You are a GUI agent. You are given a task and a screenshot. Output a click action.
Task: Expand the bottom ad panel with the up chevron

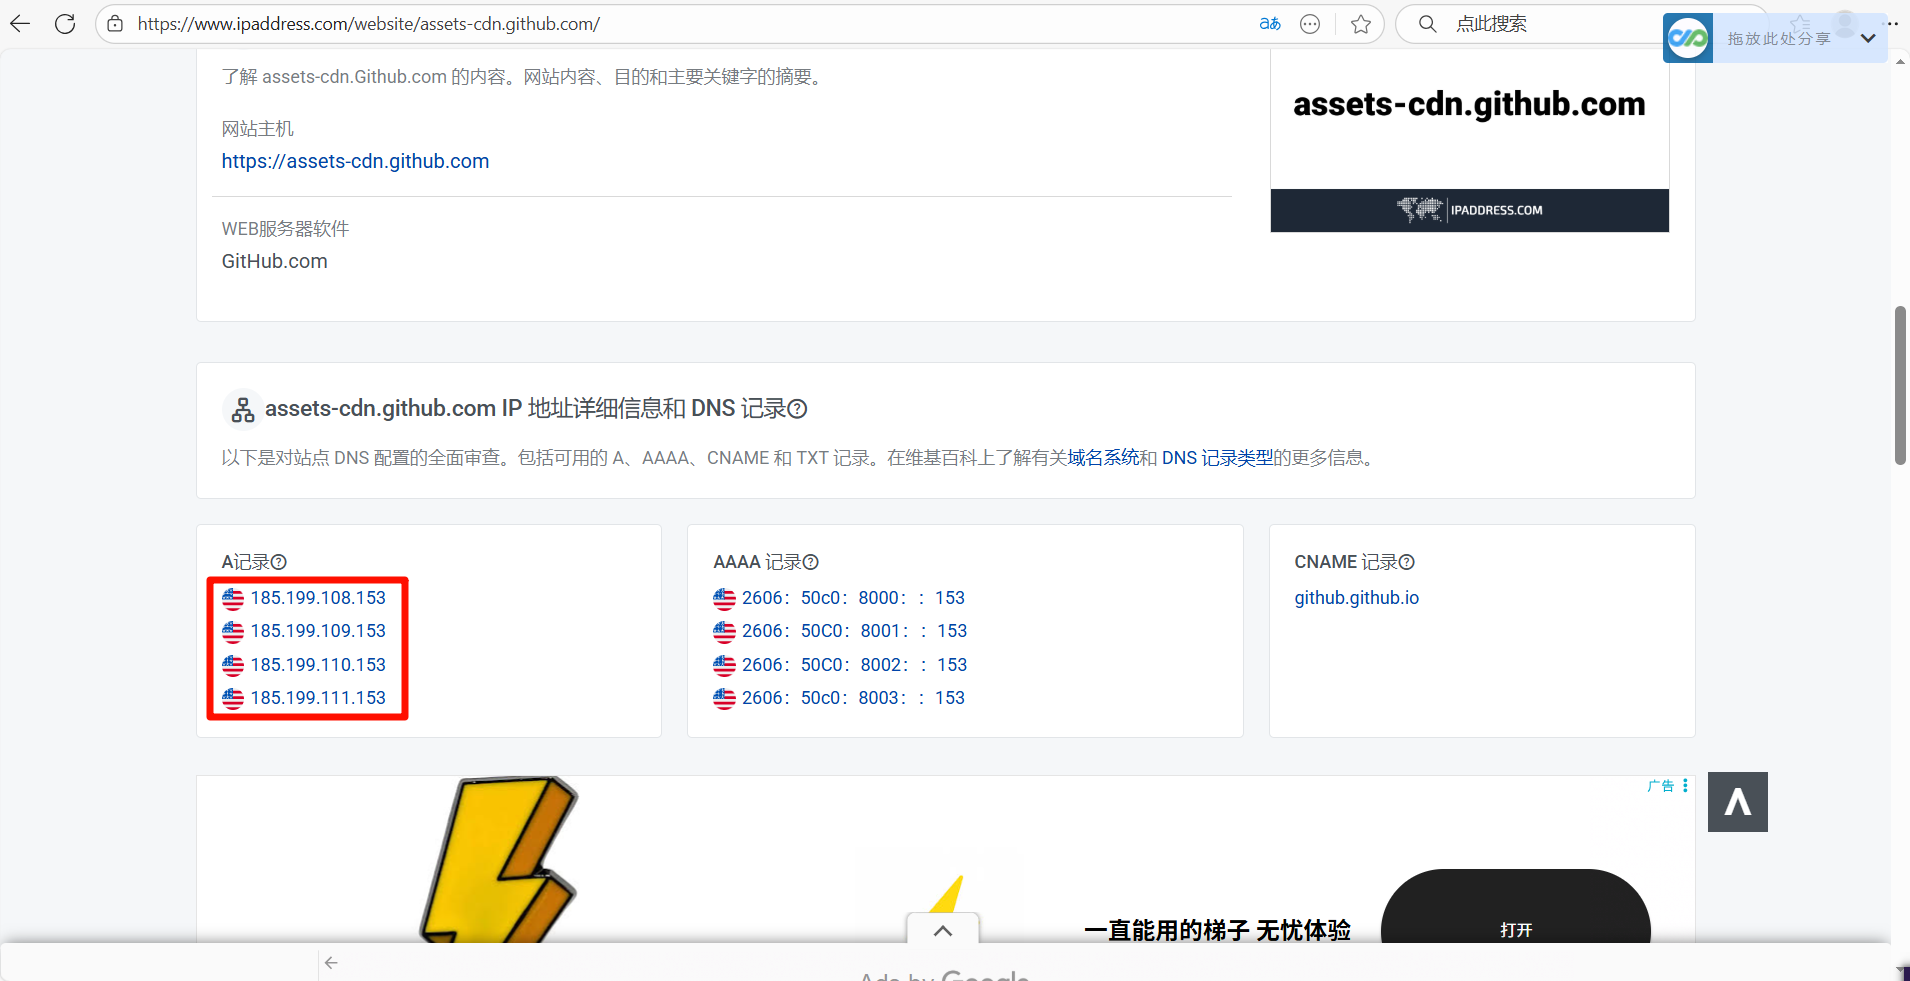point(943,930)
